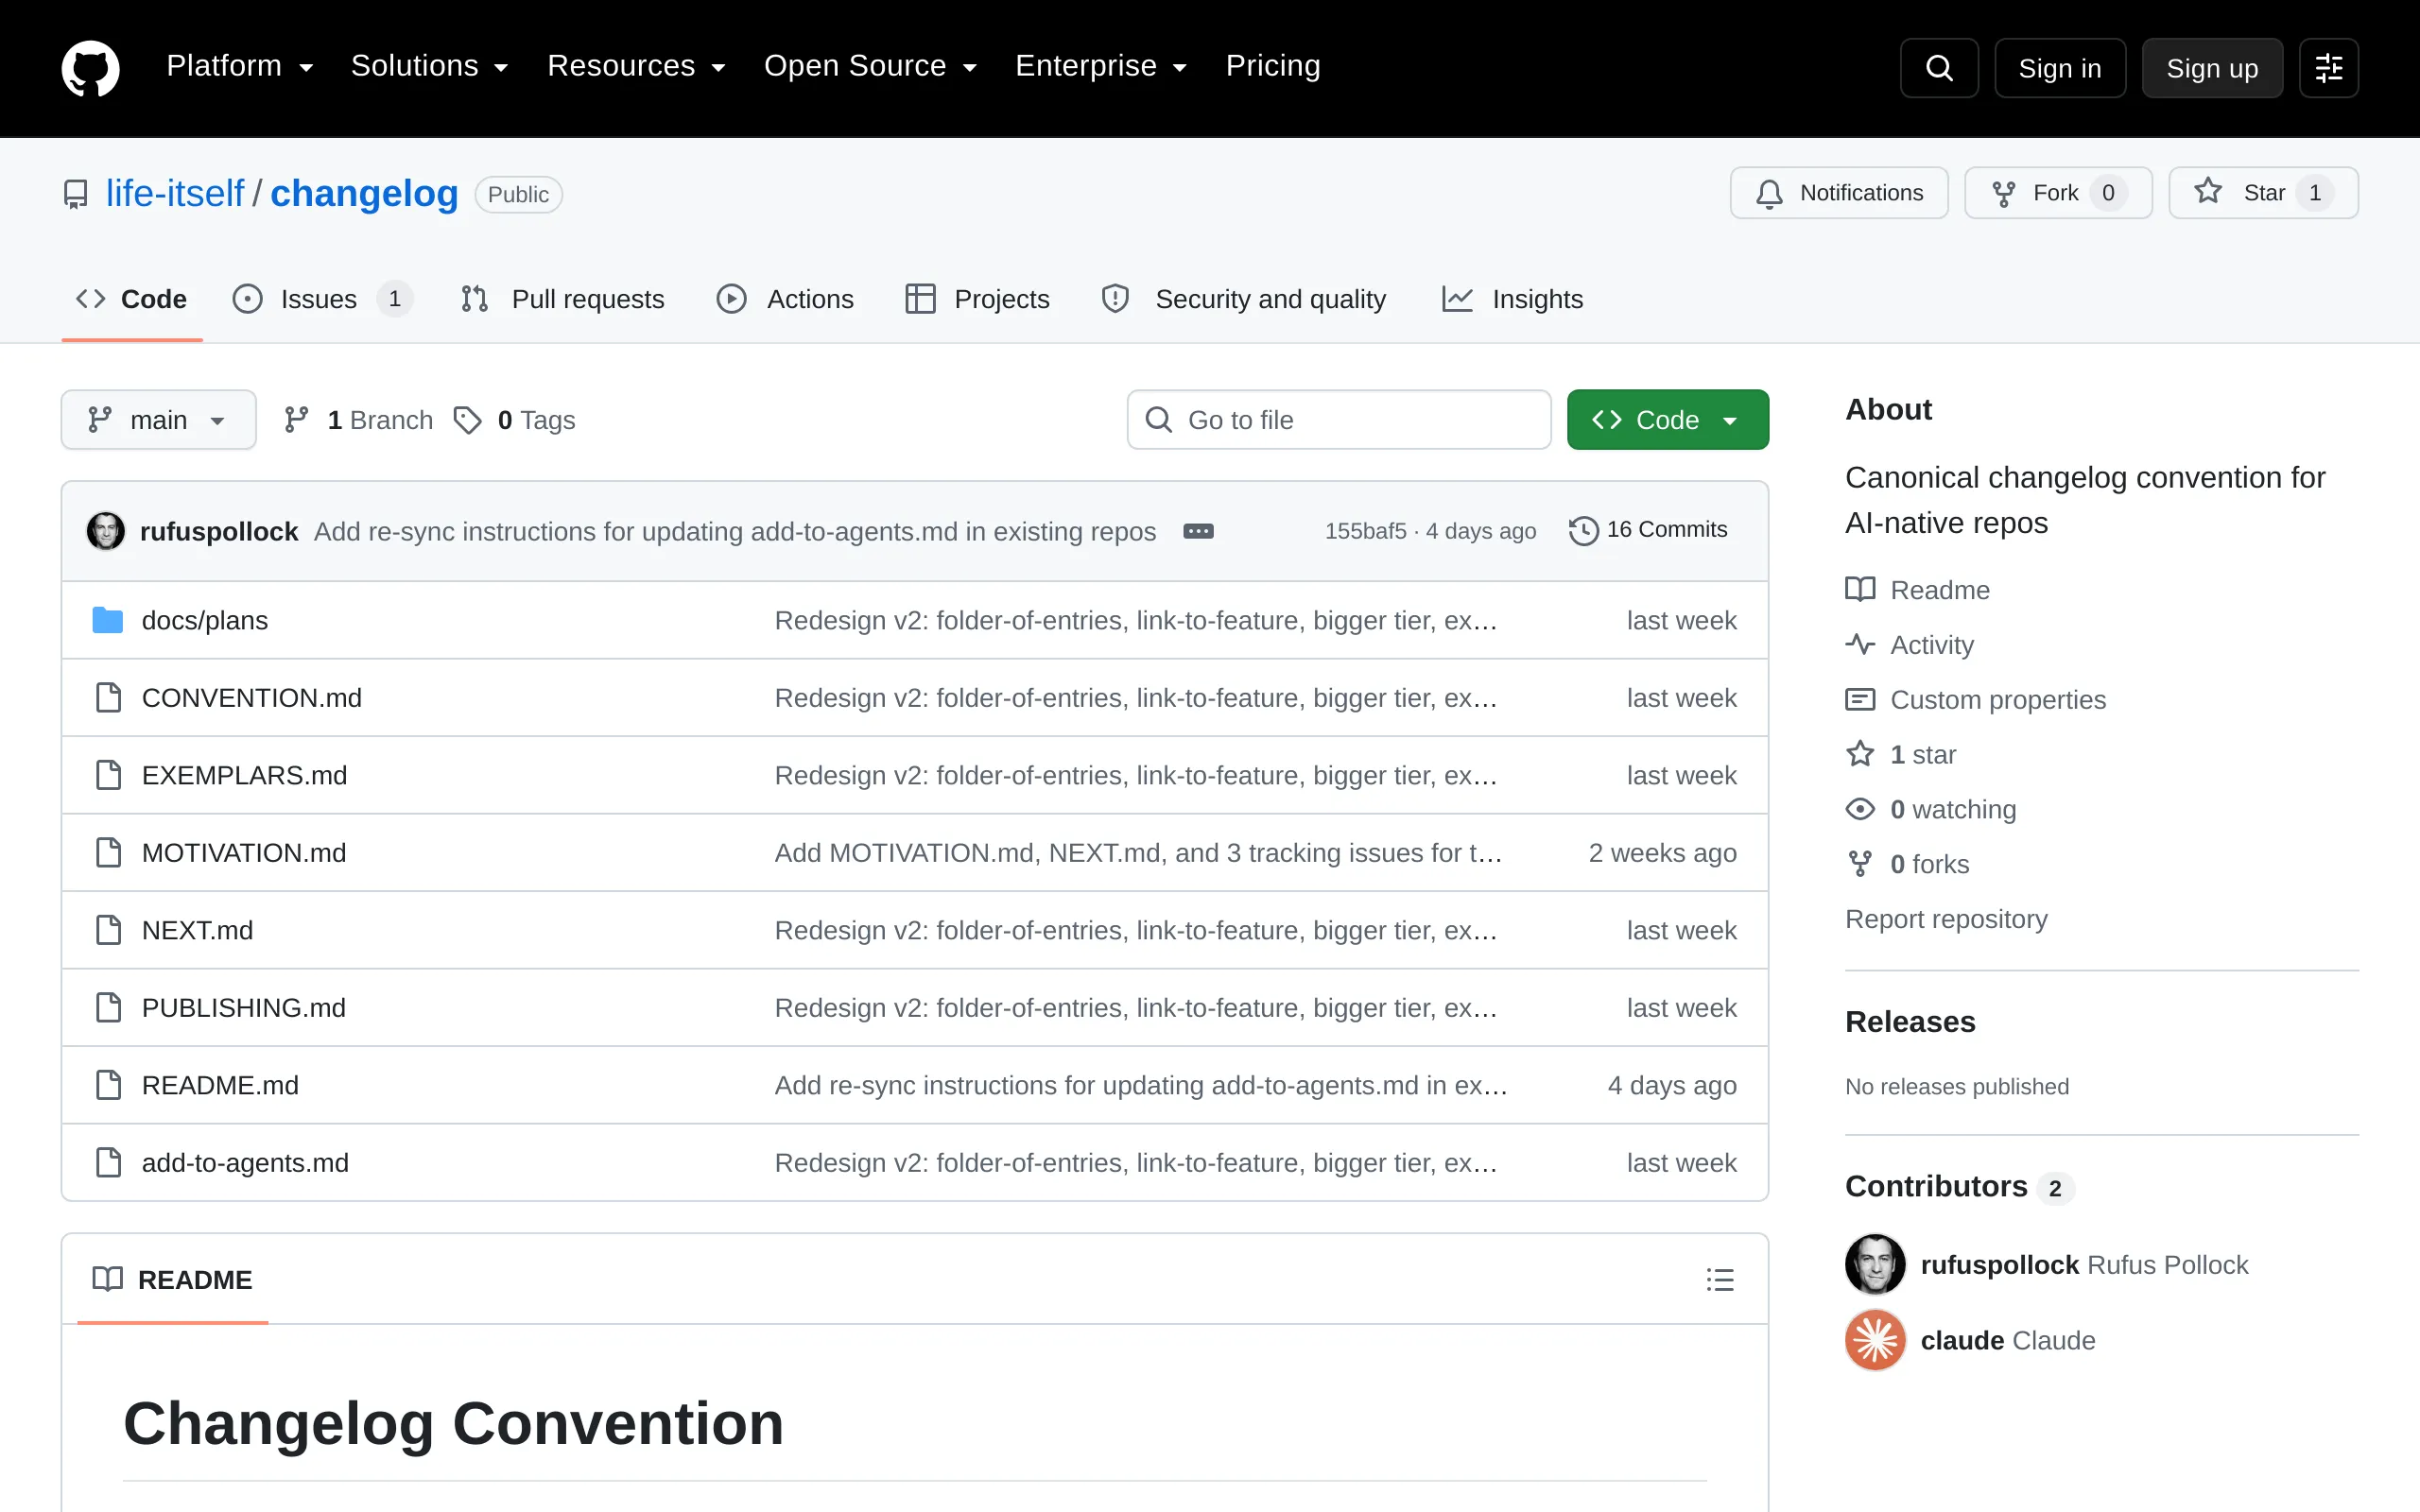This screenshot has width=2420, height=1512.
Task: Click rufuspollock's avatar in latest commit row
Action: 106,531
